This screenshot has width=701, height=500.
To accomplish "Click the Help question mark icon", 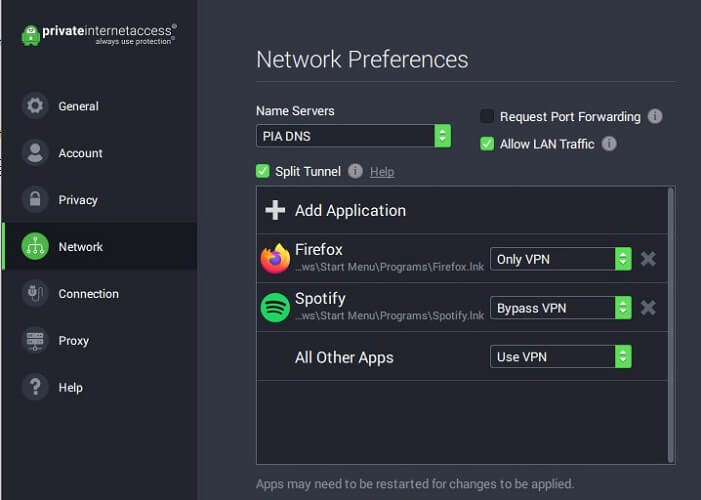I will click(35, 387).
